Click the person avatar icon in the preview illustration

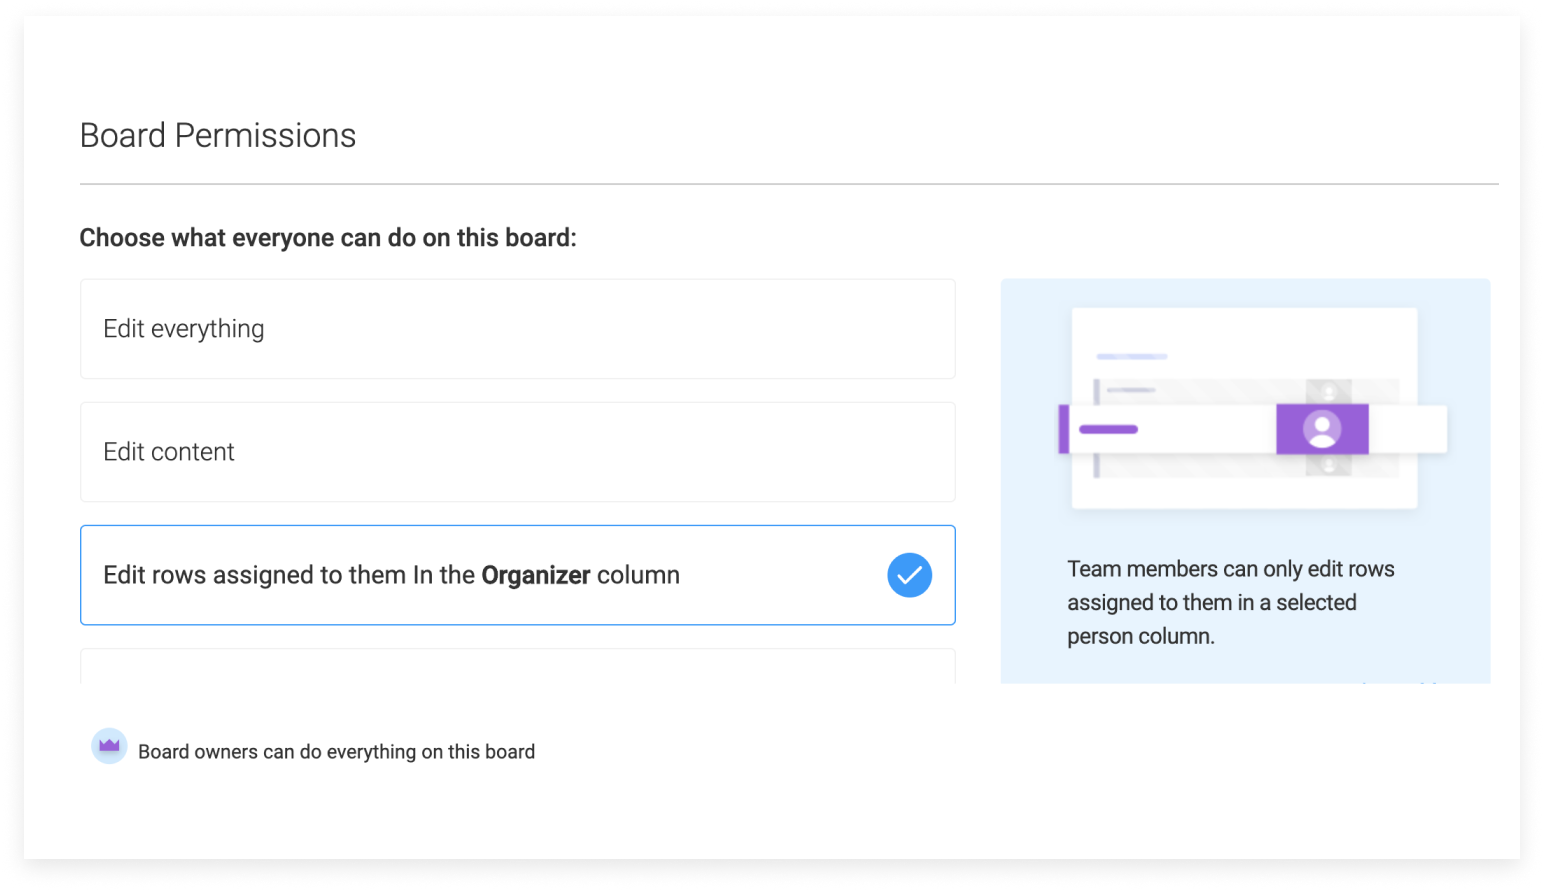[x=1321, y=428]
